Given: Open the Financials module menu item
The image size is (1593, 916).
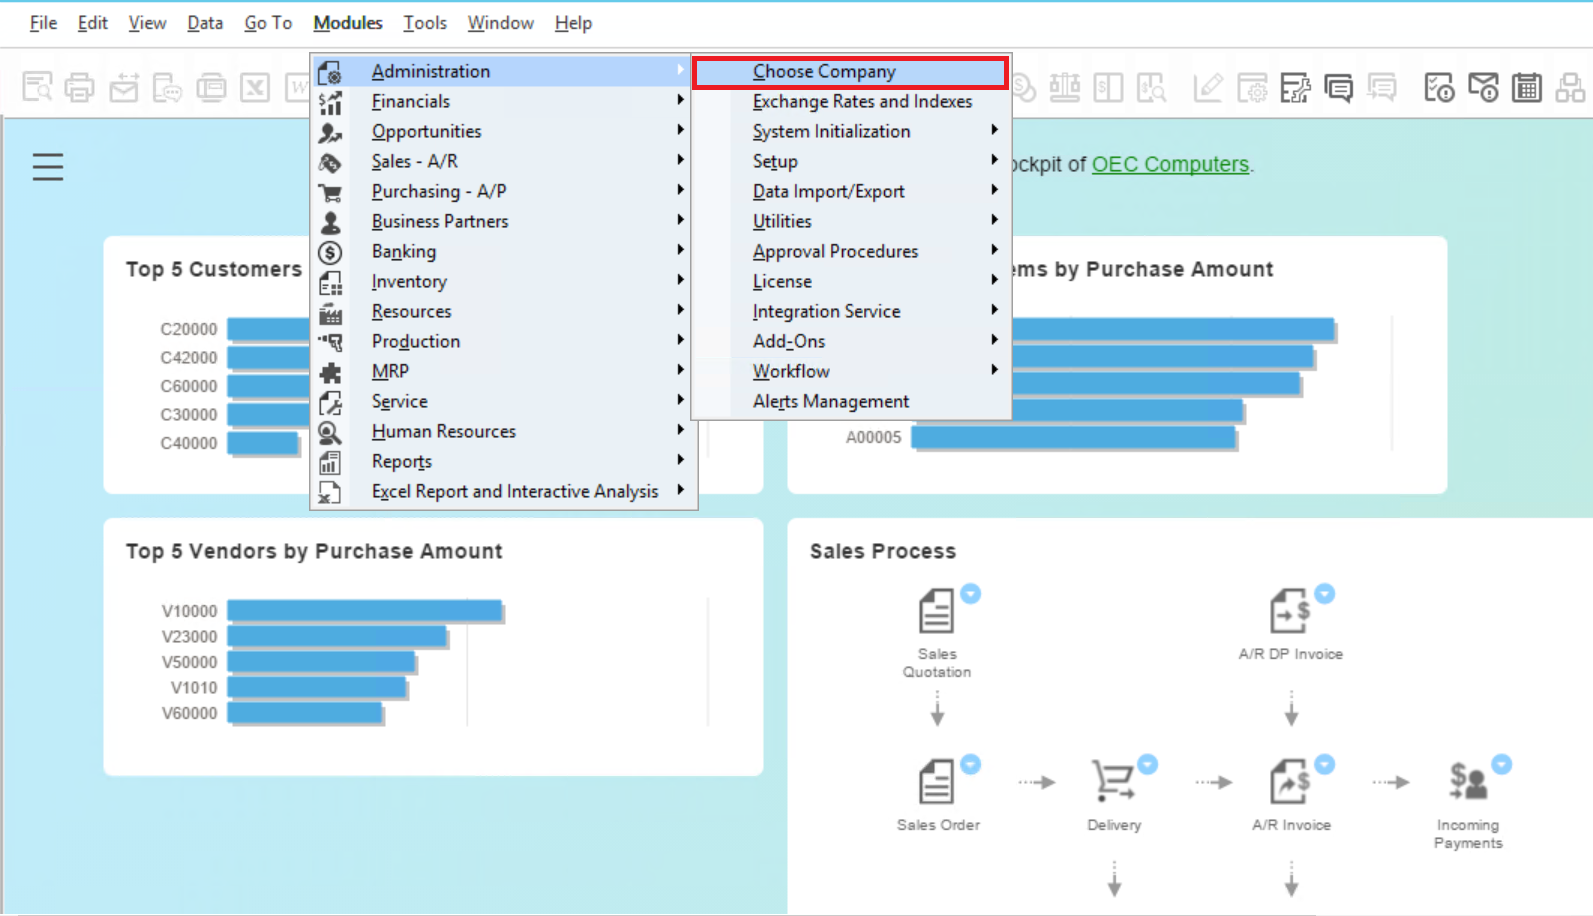Looking at the screenshot, I should pyautogui.click(x=410, y=101).
